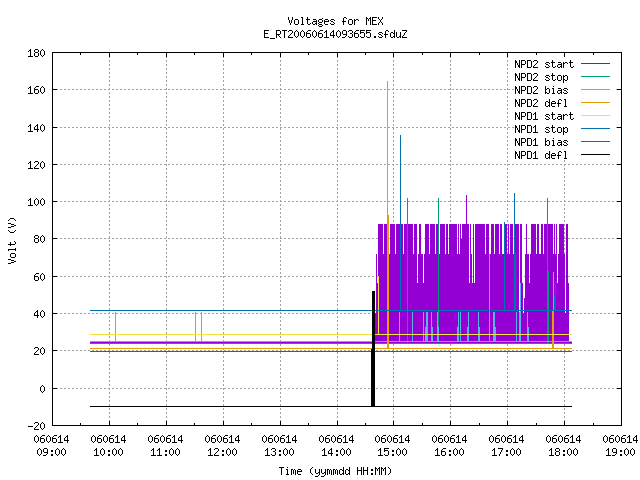Image resolution: width=640 pixels, height=480 pixels.
Task: Select the 'NPD1 start' legend label
Action: (x=544, y=116)
